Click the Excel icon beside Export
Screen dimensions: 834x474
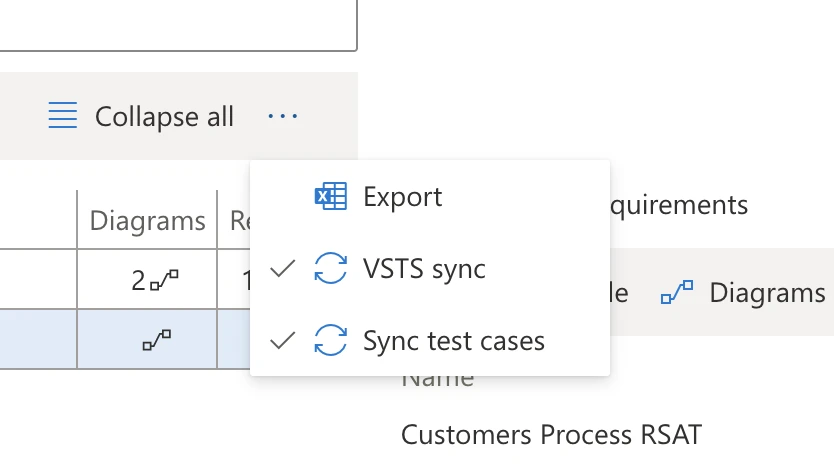331,196
